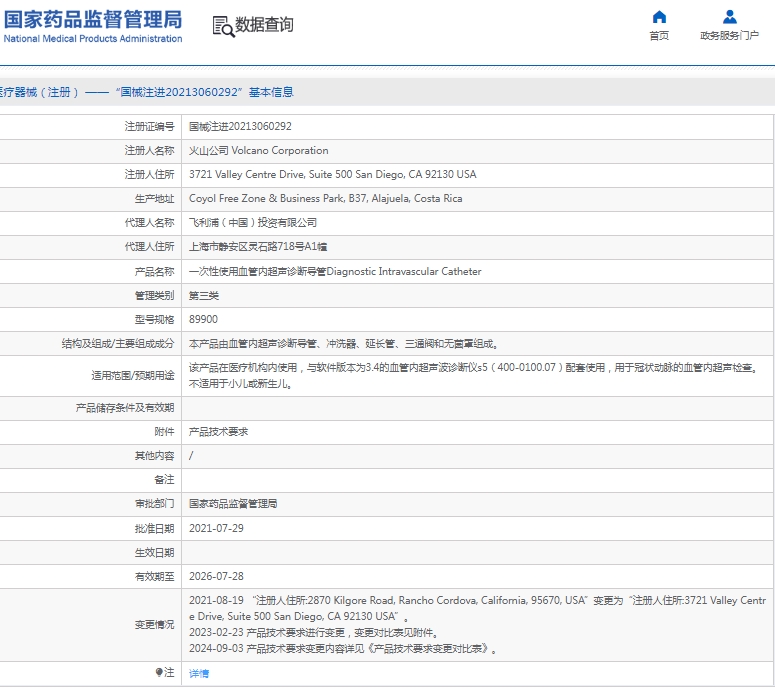Click approval department value 国家药品监督管理局
This screenshot has width=775, height=692.
point(233,504)
